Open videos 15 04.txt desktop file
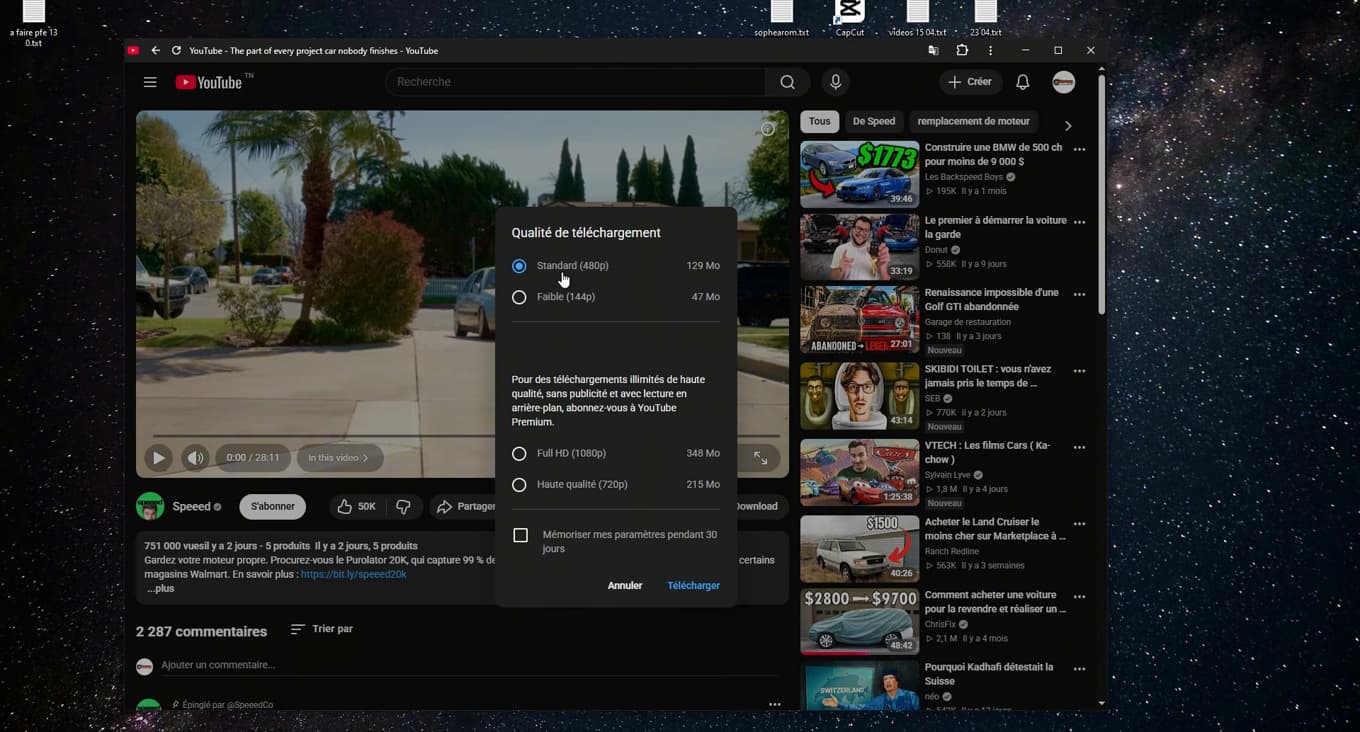 917,18
